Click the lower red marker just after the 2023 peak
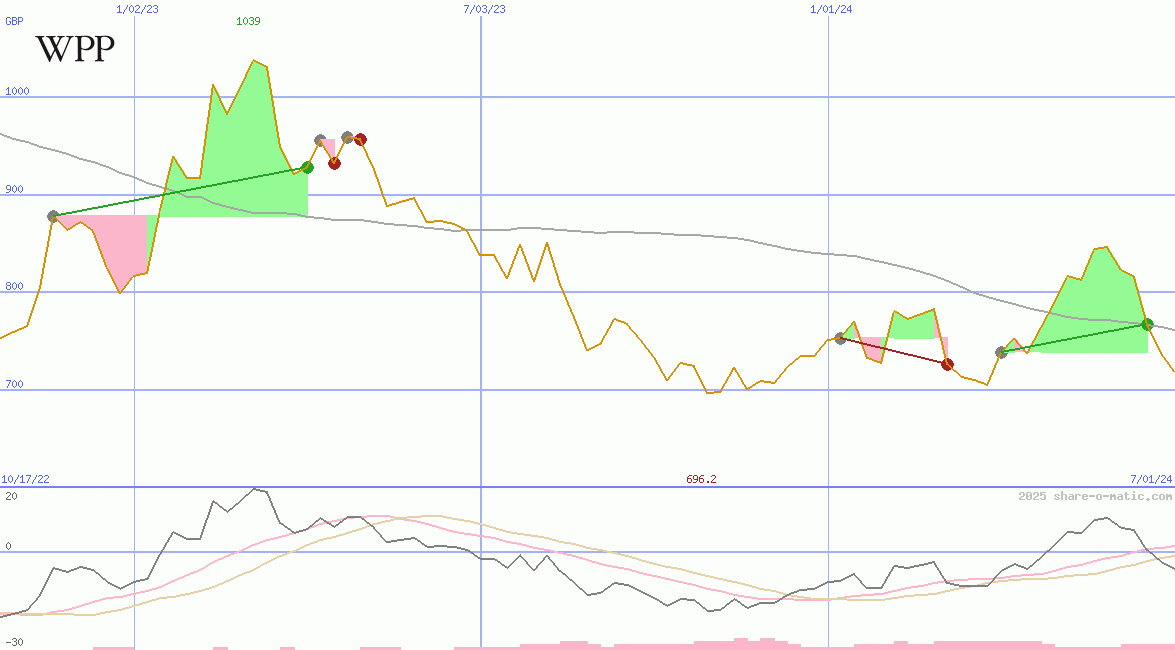1175x650 pixels. pos(334,163)
